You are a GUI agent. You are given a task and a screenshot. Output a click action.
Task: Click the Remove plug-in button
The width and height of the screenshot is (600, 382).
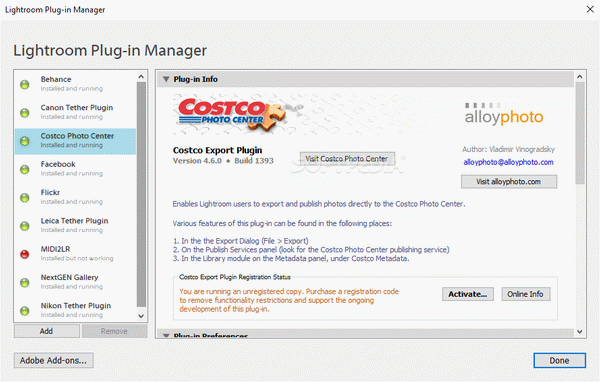(114, 331)
